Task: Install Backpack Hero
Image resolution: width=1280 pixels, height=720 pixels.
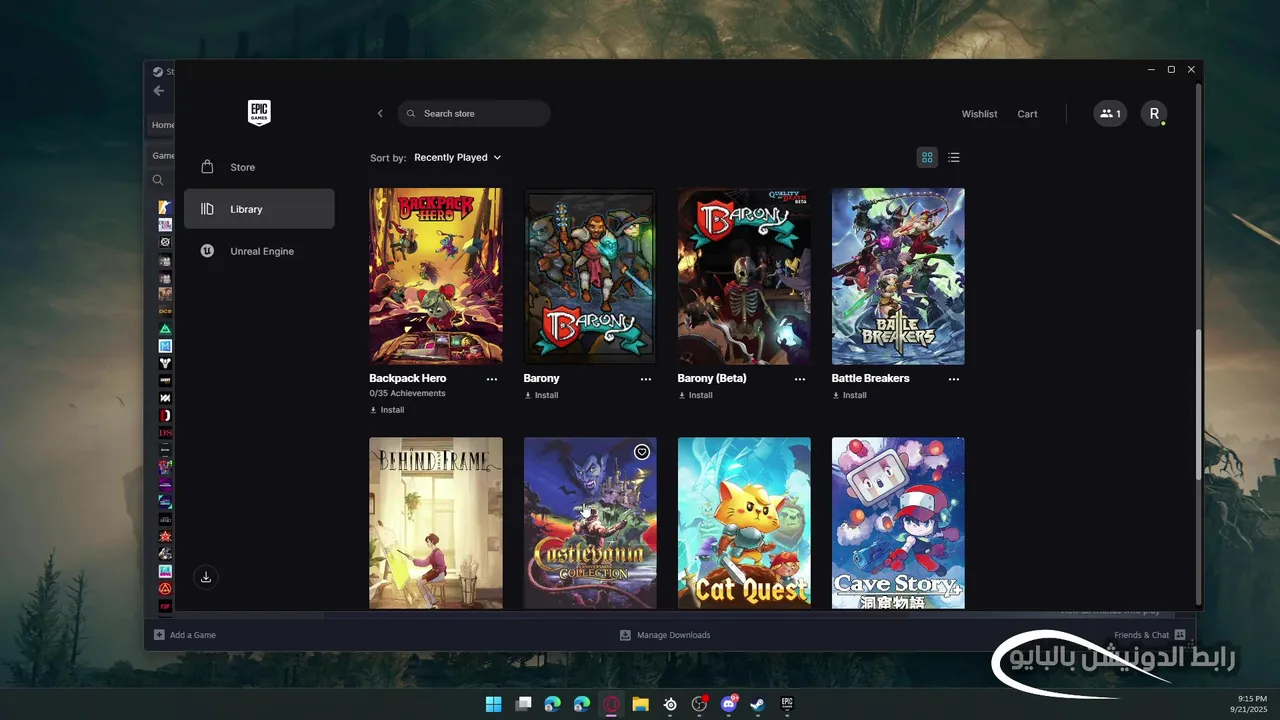Action: tap(387, 410)
